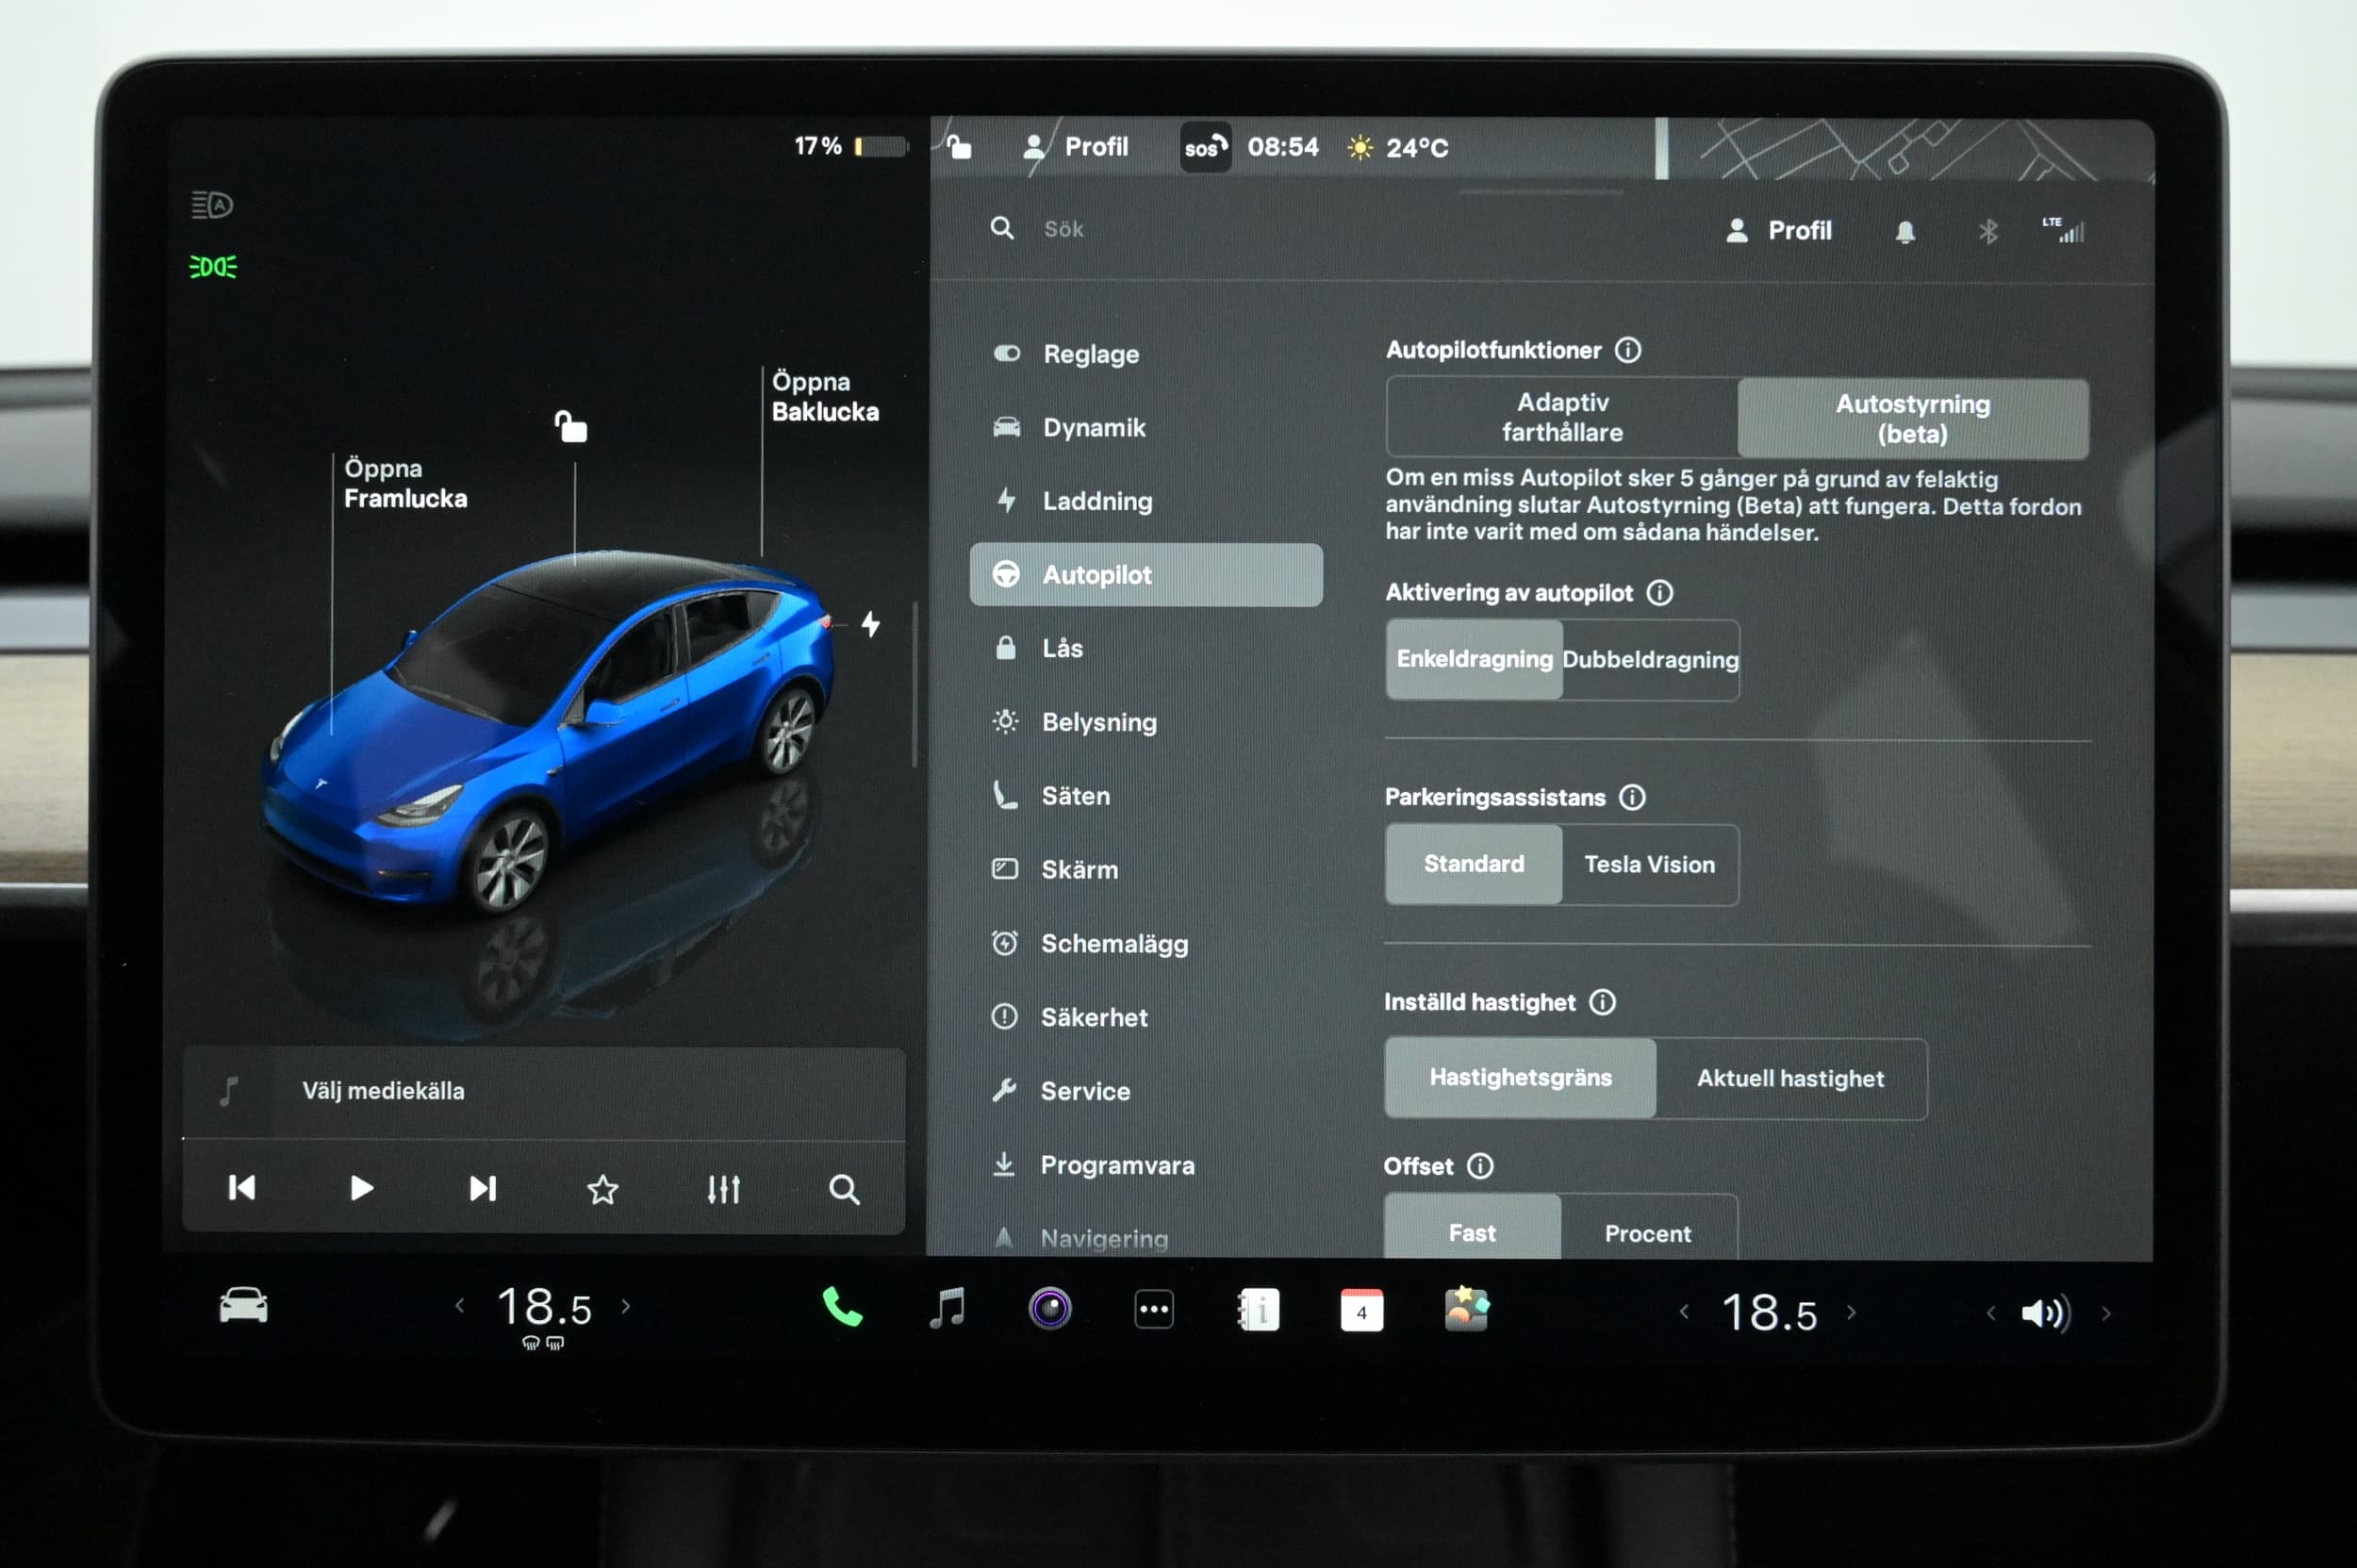Select Adaptiv farthållare option
The image size is (2357, 1568).
pos(1562,417)
